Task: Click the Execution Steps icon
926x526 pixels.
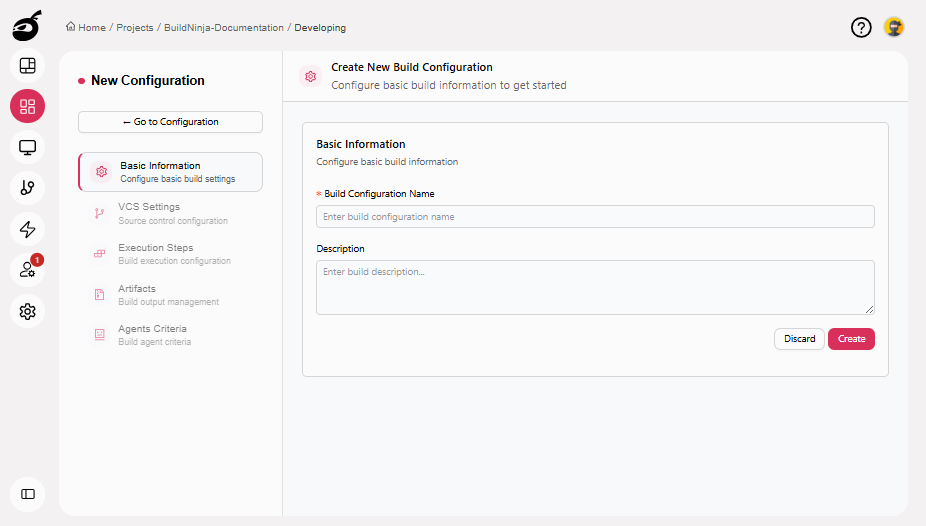Action: coord(99,254)
